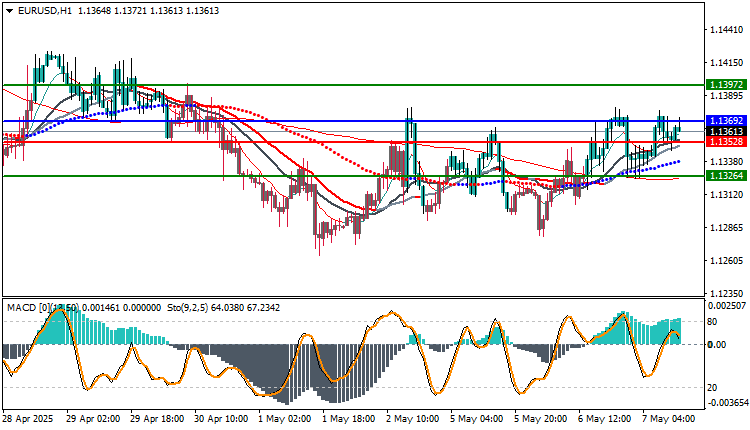Click the 1.12350 price scale value
Viewport: 750px width, 430px height.
[727, 293]
